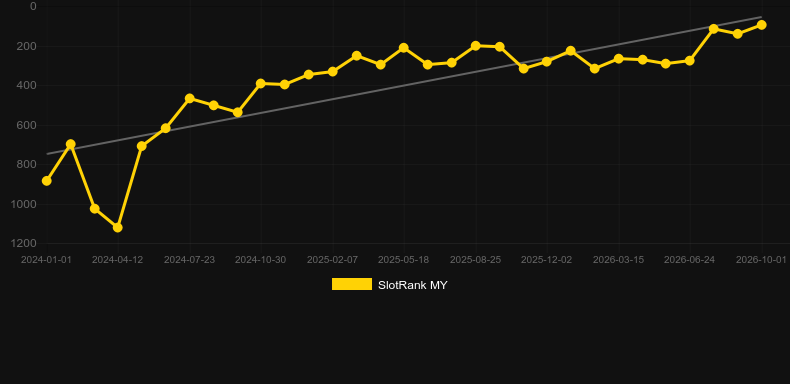Select the lowest data point above 2024-04-12
Viewport: 790px width, 384px height.
pyautogui.click(x=117, y=227)
